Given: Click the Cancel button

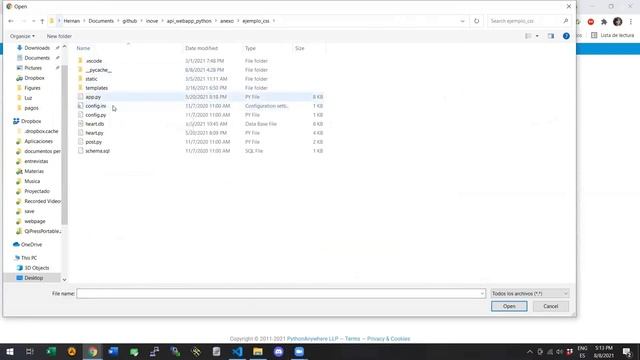Looking at the screenshot, I should [x=550, y=306].
